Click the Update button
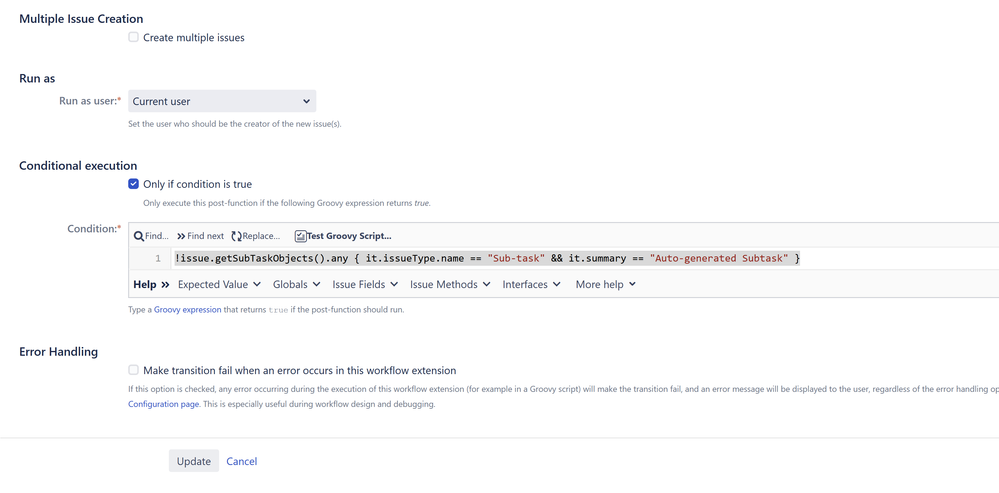The image size is (999, 493). 194,461
